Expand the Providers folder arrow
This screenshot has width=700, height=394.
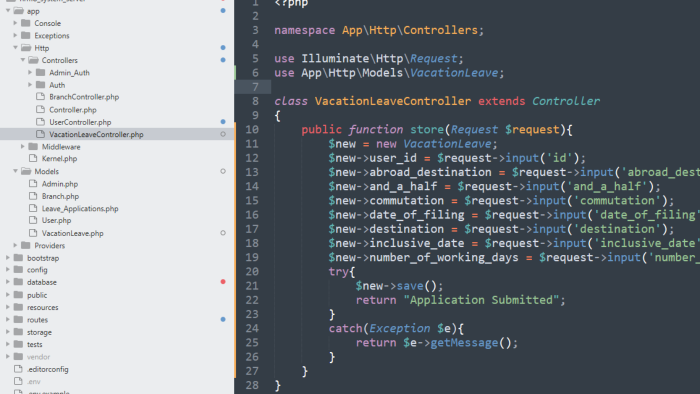pos(15,245)
